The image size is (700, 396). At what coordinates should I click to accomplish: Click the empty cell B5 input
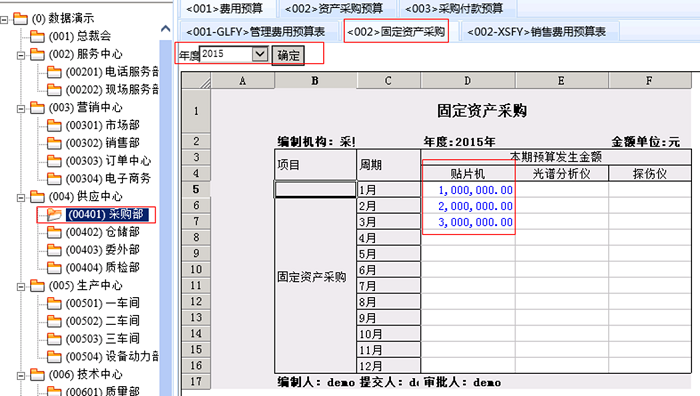pyautogui.click(x=315, y=190)
